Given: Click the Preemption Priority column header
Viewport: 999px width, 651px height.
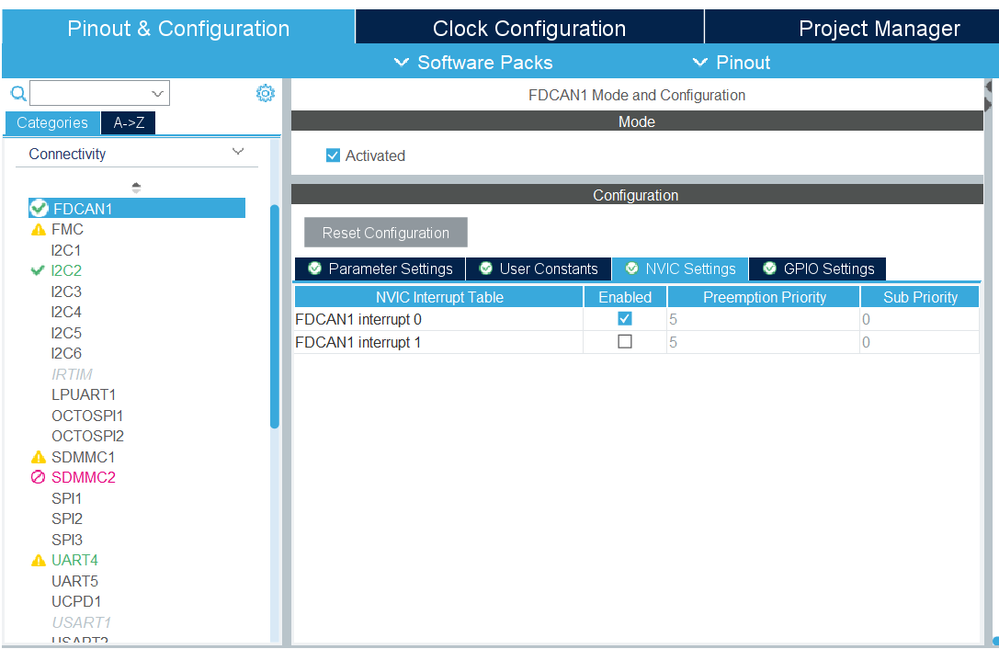Looking at the screenshot, I should (x=764, y=297).
